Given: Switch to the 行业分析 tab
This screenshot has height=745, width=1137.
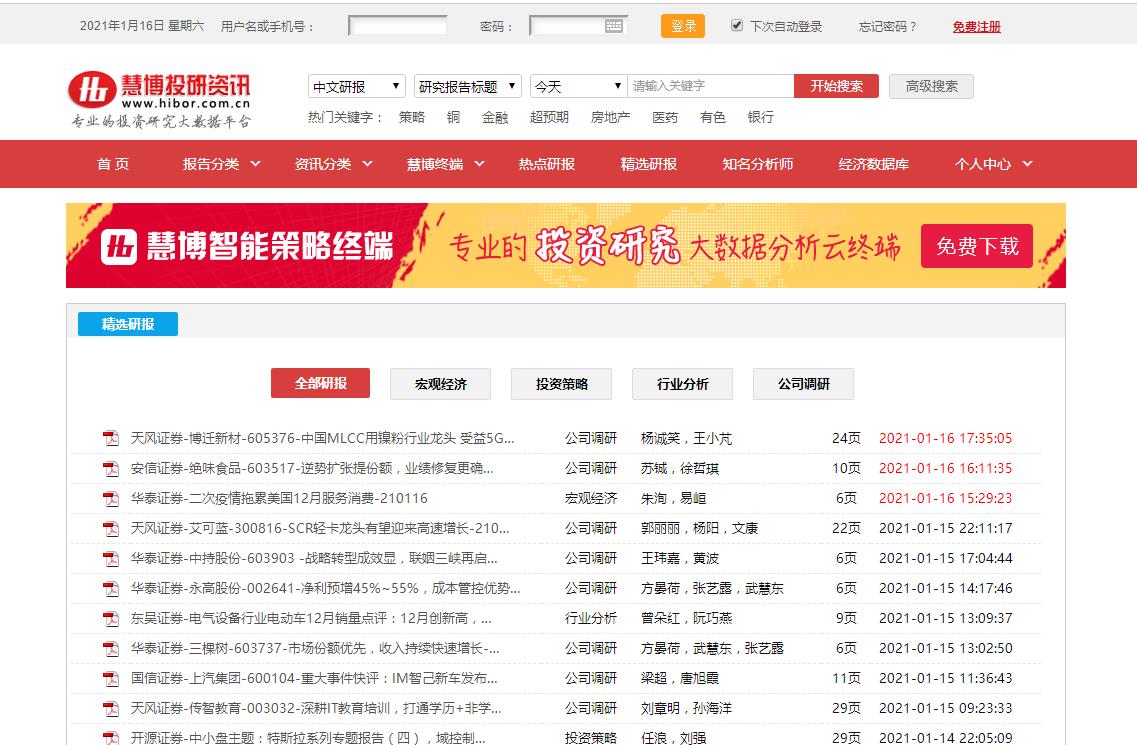Looking at the screenshot, I should (x=681, y=383).
